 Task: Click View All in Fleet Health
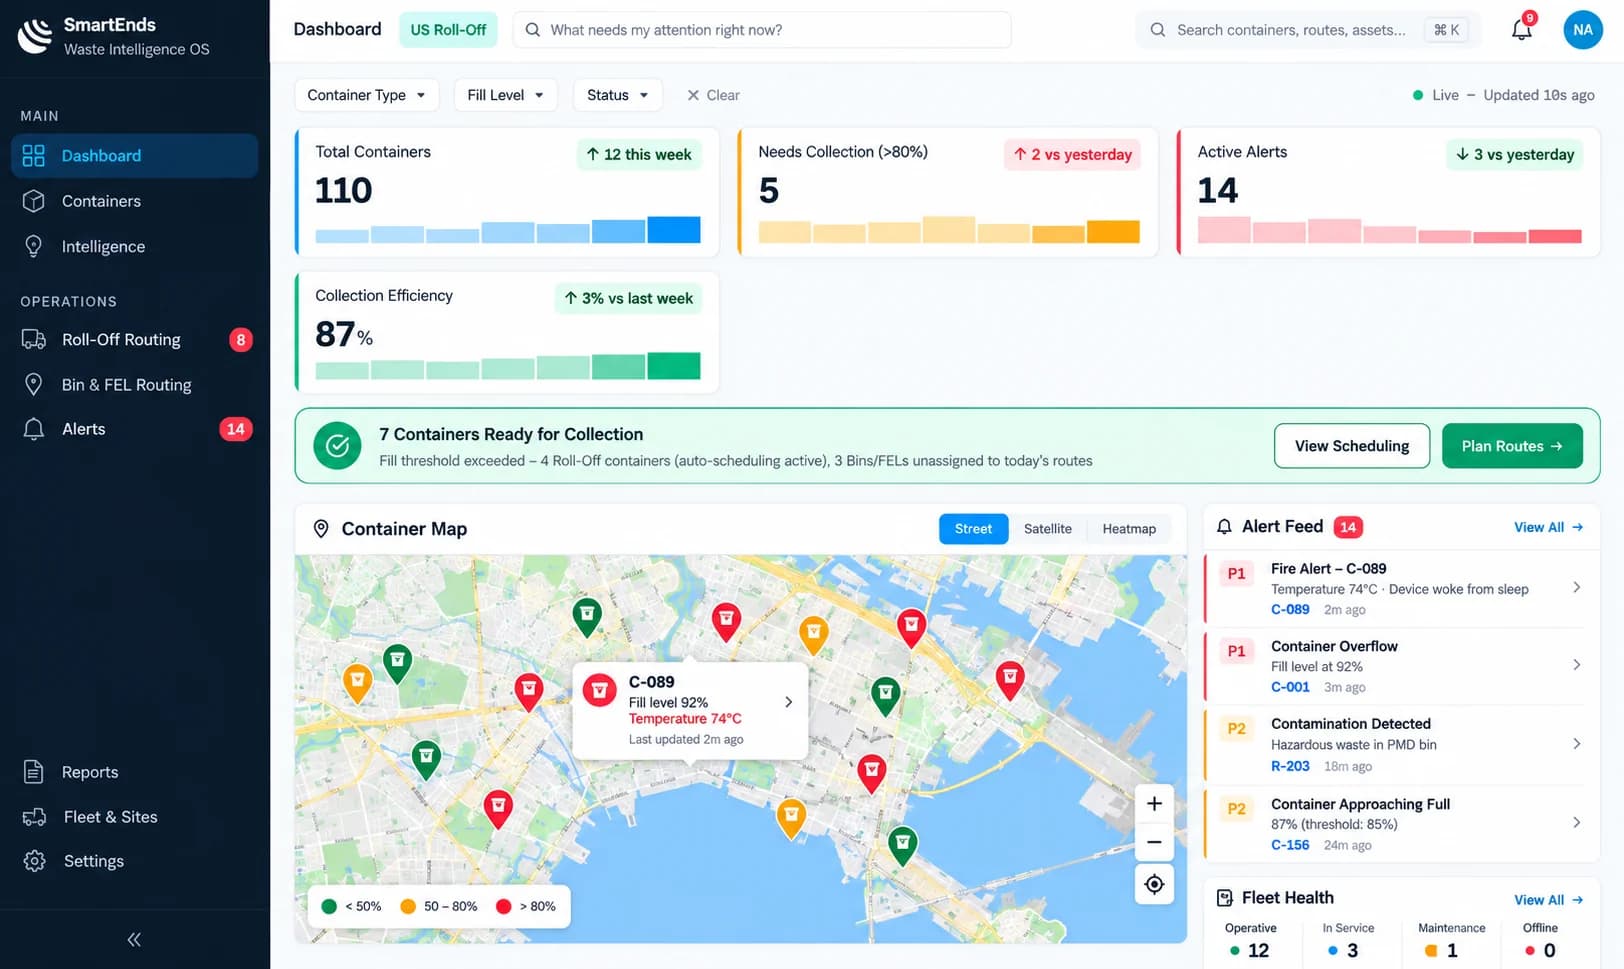pyautogui.click(x=1548, y=900)
